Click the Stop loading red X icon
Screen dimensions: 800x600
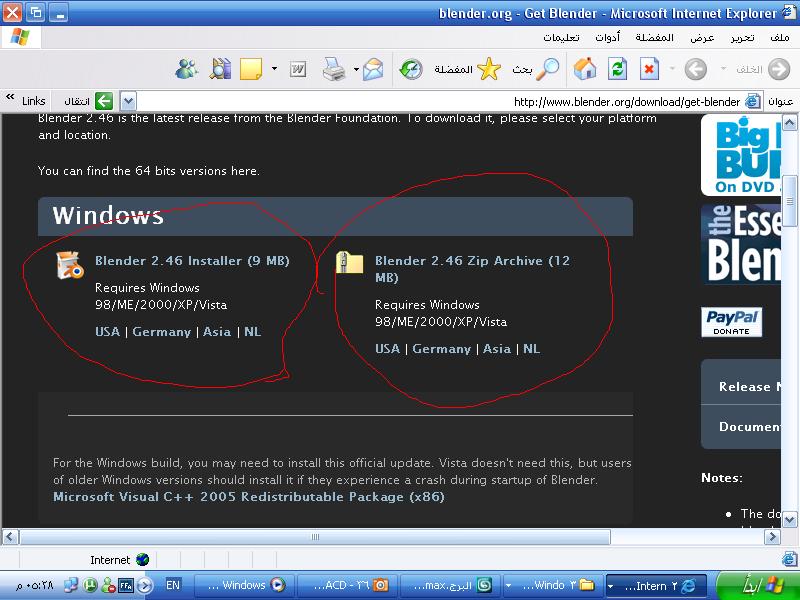click(649, 69)
